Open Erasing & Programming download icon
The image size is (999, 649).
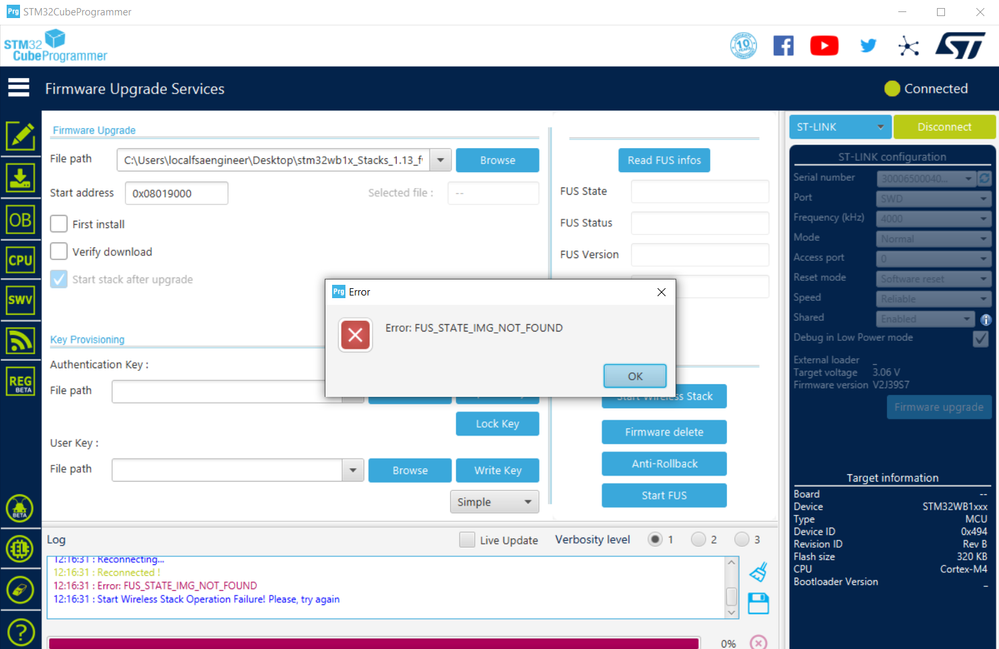tap(20, 178)
